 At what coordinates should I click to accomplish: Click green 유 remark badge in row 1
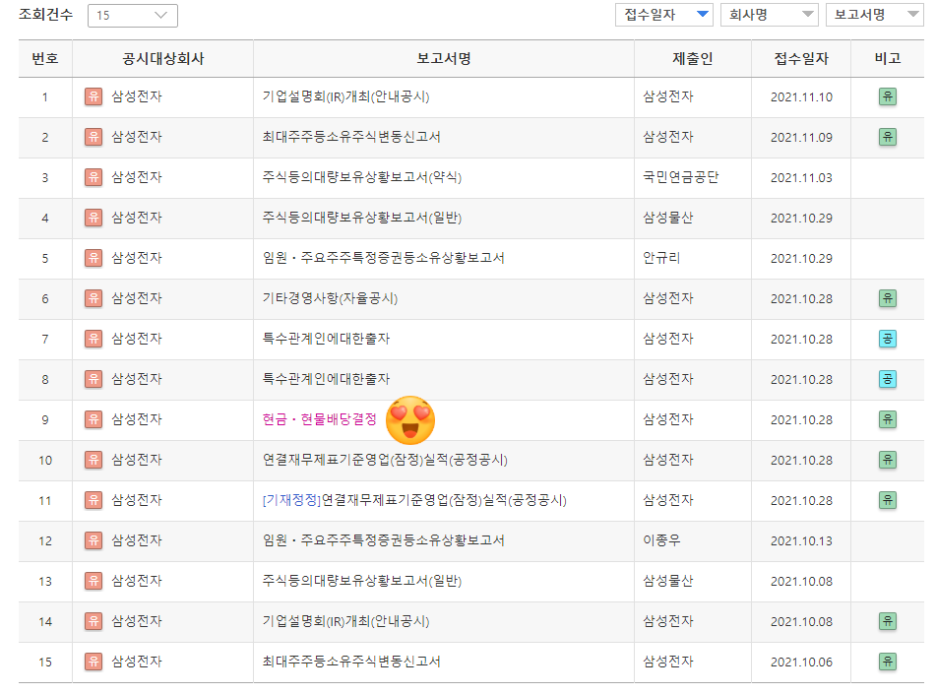coord(888,97)
